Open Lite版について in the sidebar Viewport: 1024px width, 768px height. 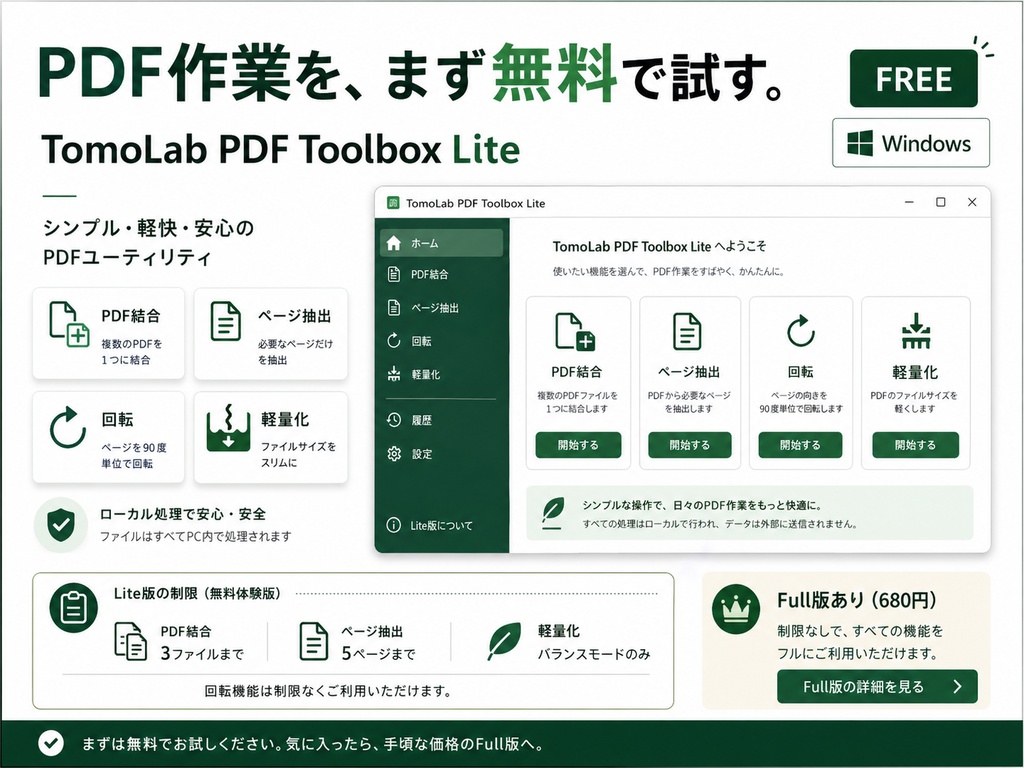[441, 525]
